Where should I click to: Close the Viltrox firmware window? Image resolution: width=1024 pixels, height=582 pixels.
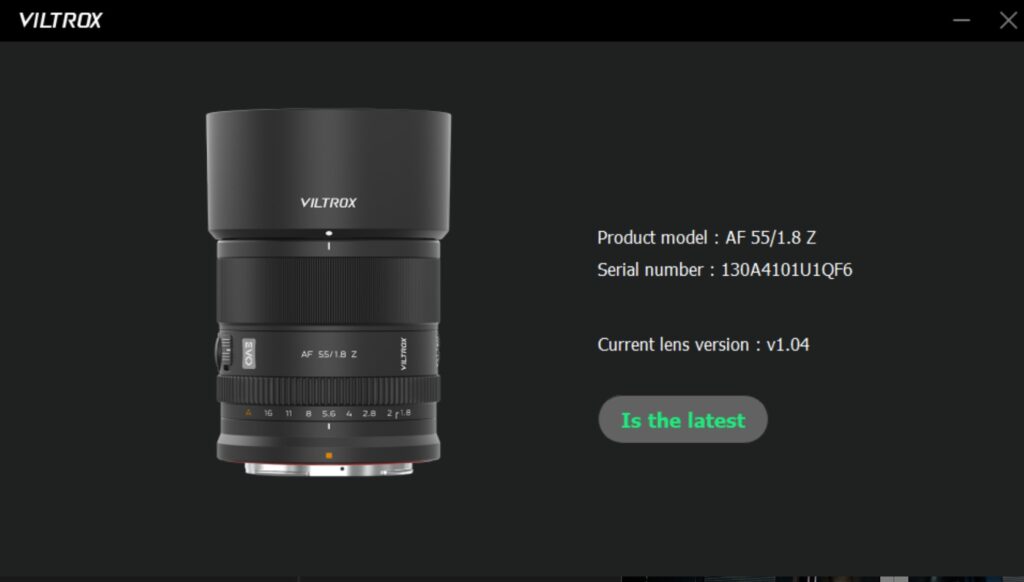tap(1008, 20)
